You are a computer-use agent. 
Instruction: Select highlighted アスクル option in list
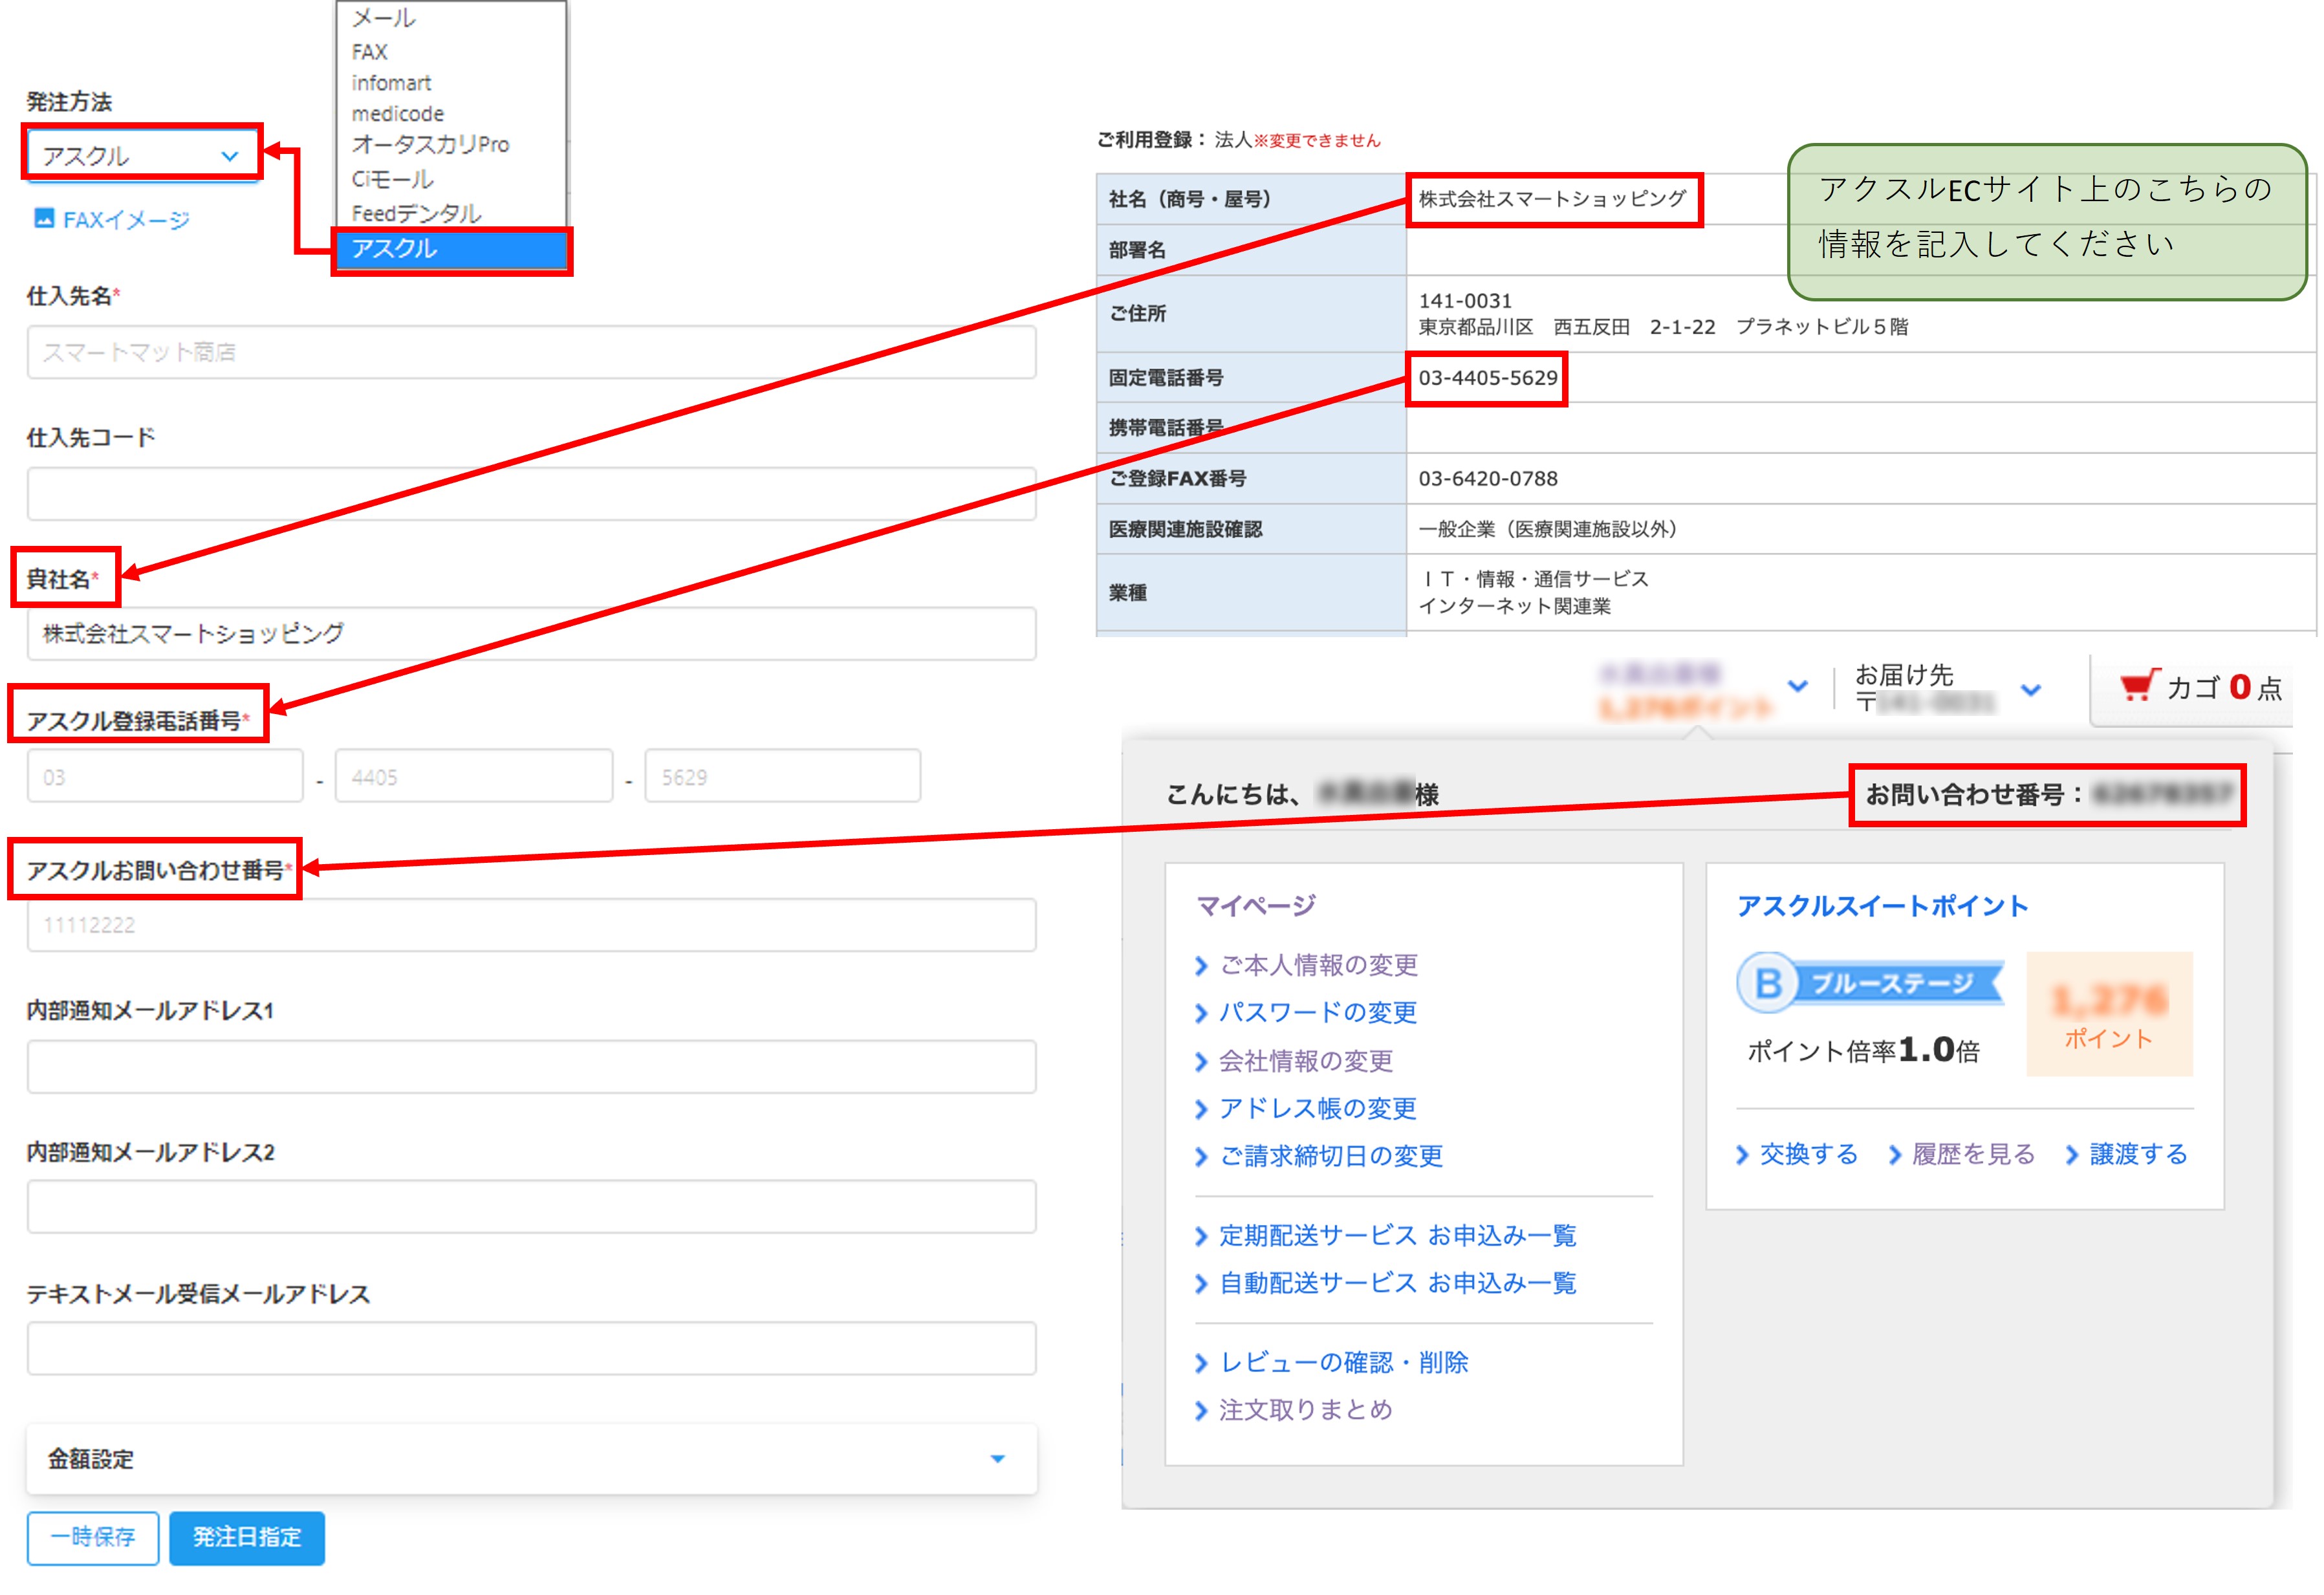pos(451,249)
